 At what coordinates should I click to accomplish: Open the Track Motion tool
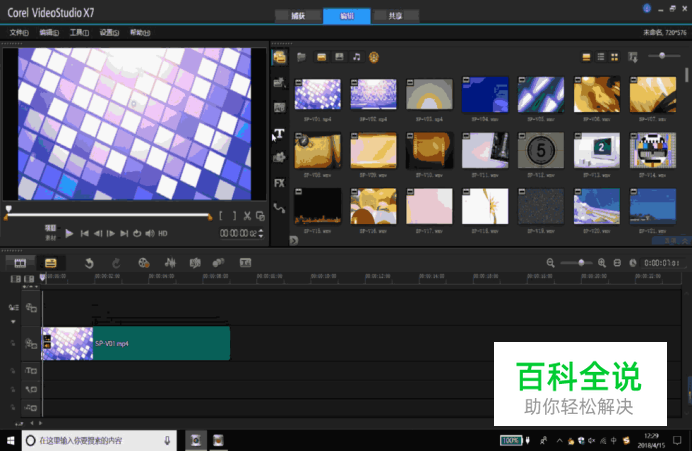pyautogui.click(x=218, y=263)
